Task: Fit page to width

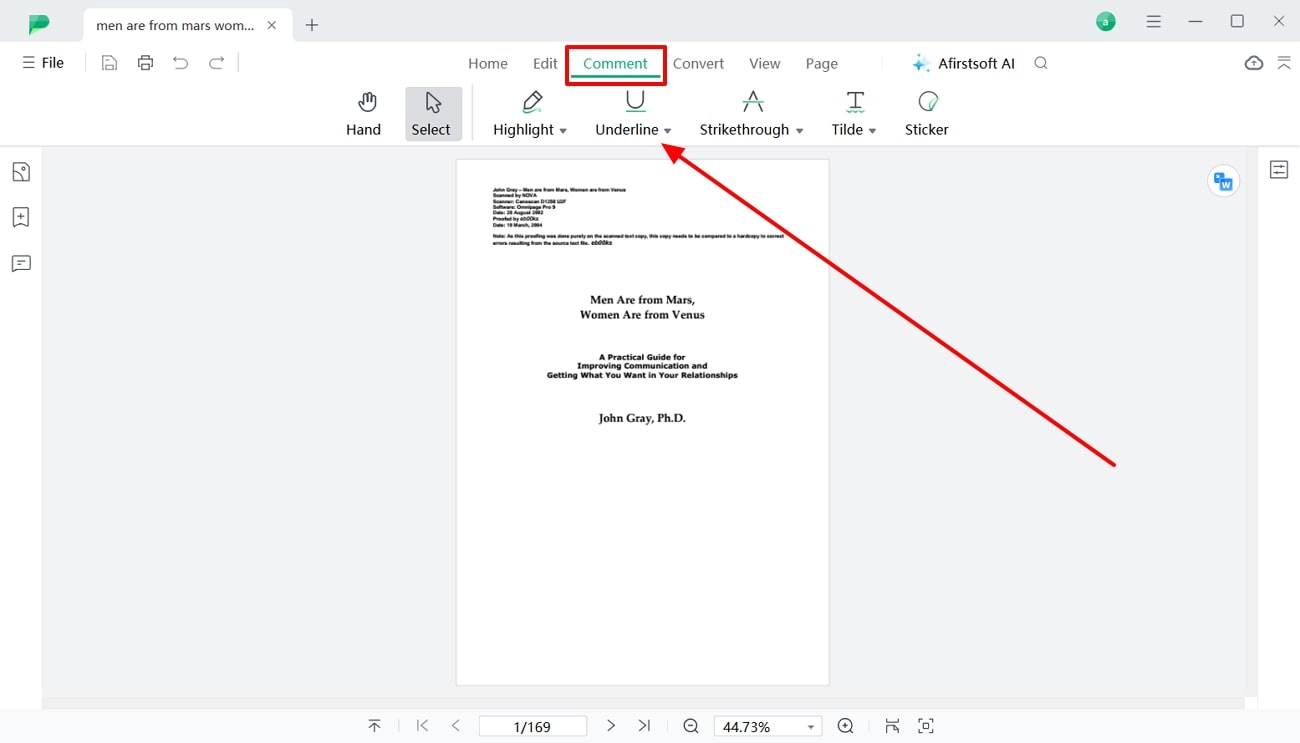Action: point(892,726)
